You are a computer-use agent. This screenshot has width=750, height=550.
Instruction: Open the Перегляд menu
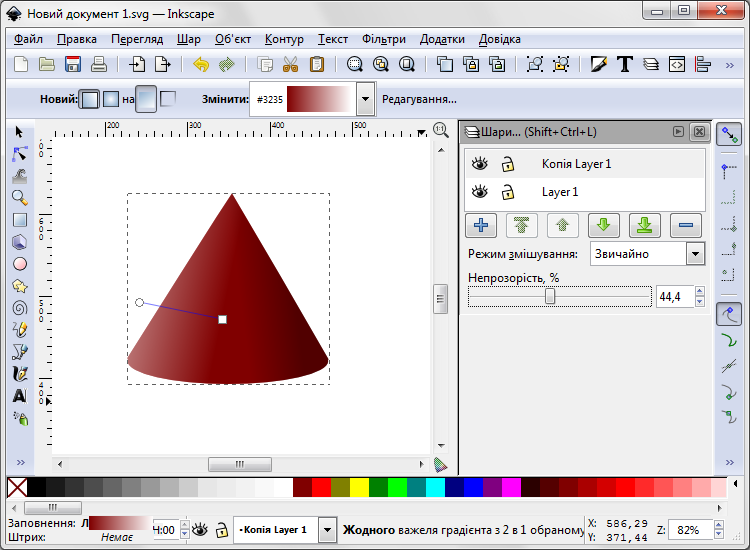[137, 39]
